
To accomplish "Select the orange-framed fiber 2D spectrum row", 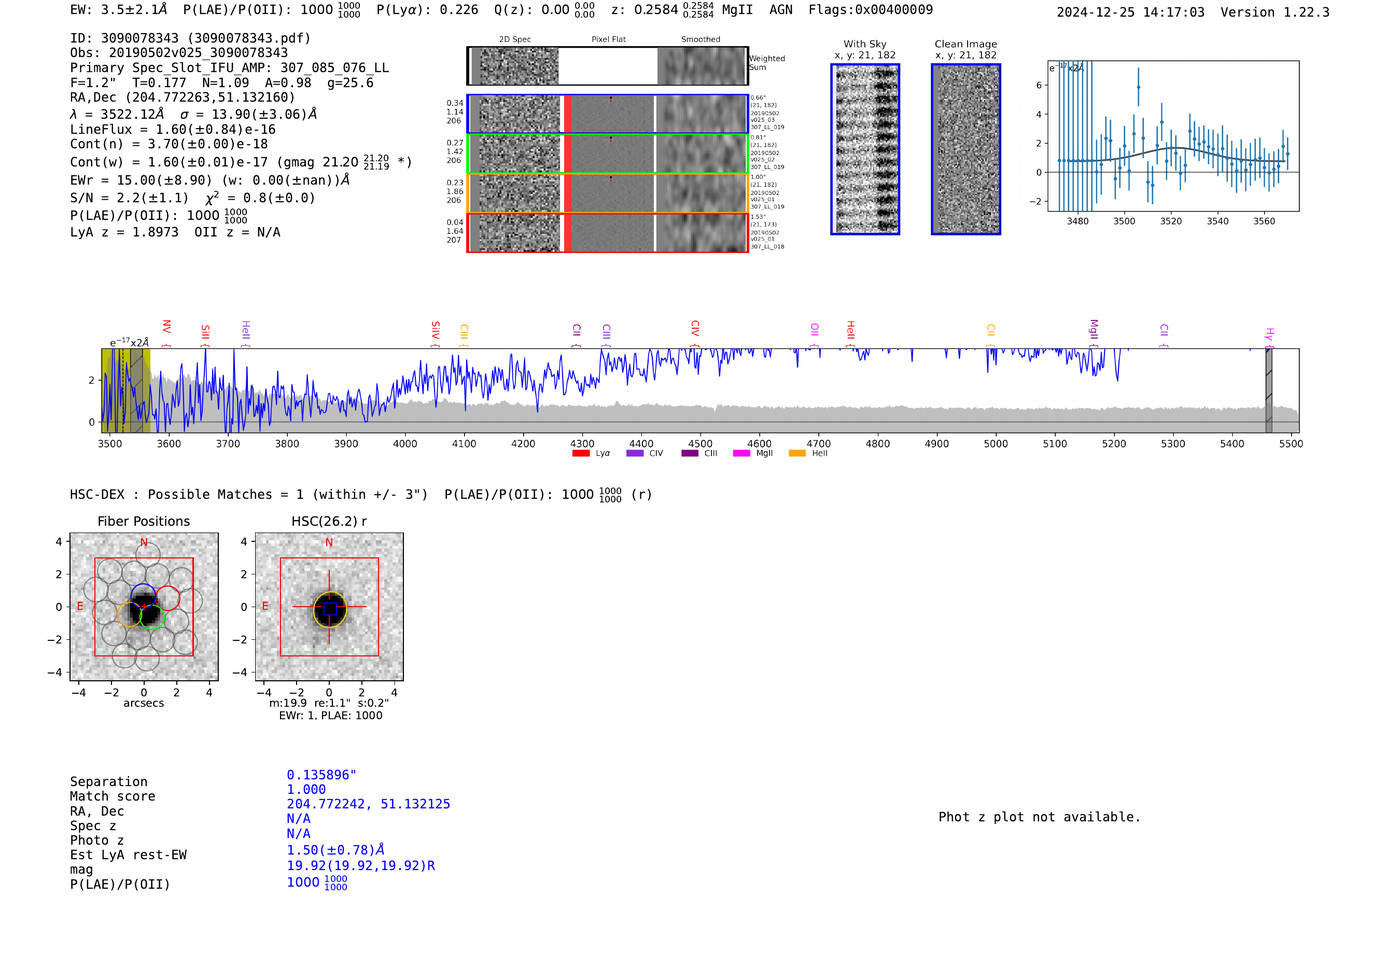I will click(608, 193).
